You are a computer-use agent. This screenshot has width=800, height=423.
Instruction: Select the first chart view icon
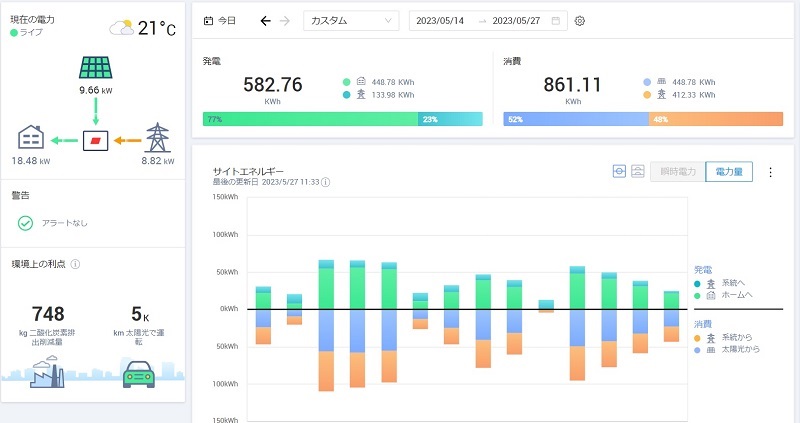(x=619, y=172)
